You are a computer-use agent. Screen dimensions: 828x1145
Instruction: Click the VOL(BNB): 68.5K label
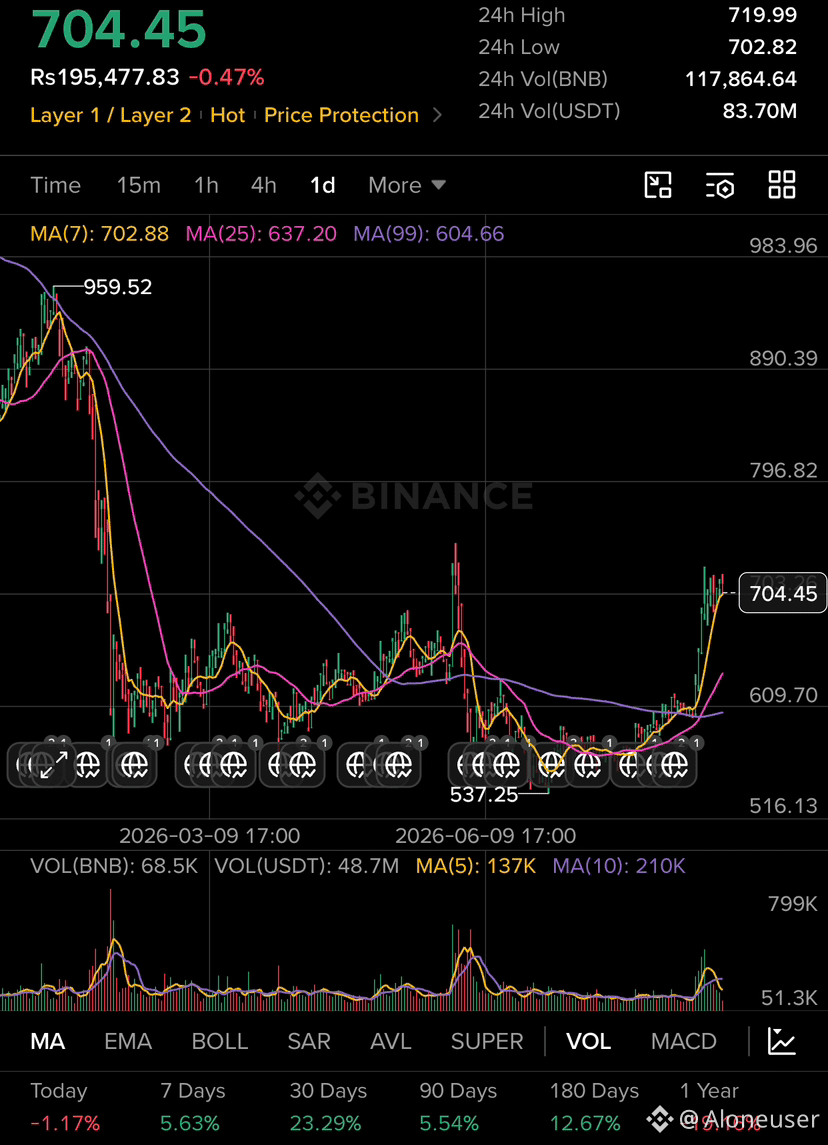click(114, 867)
